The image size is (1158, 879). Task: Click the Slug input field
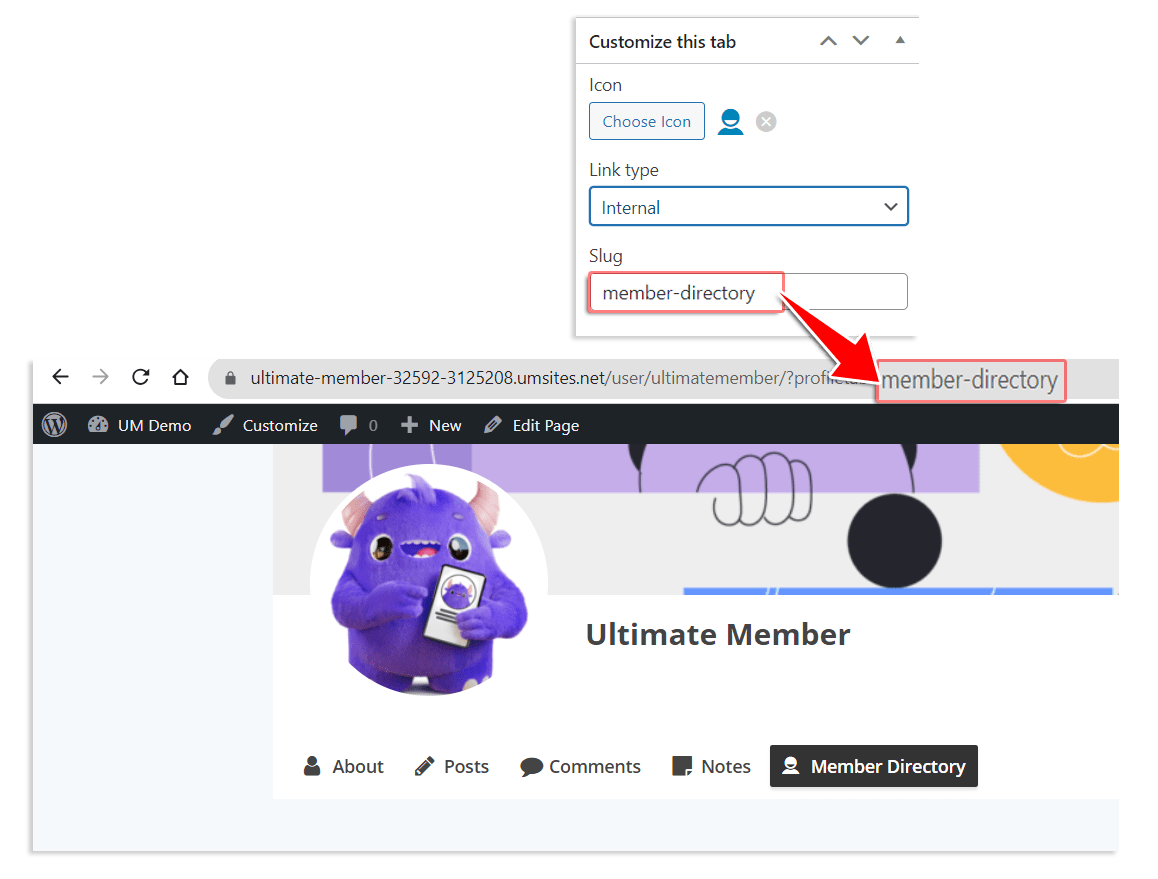(748, 293)
